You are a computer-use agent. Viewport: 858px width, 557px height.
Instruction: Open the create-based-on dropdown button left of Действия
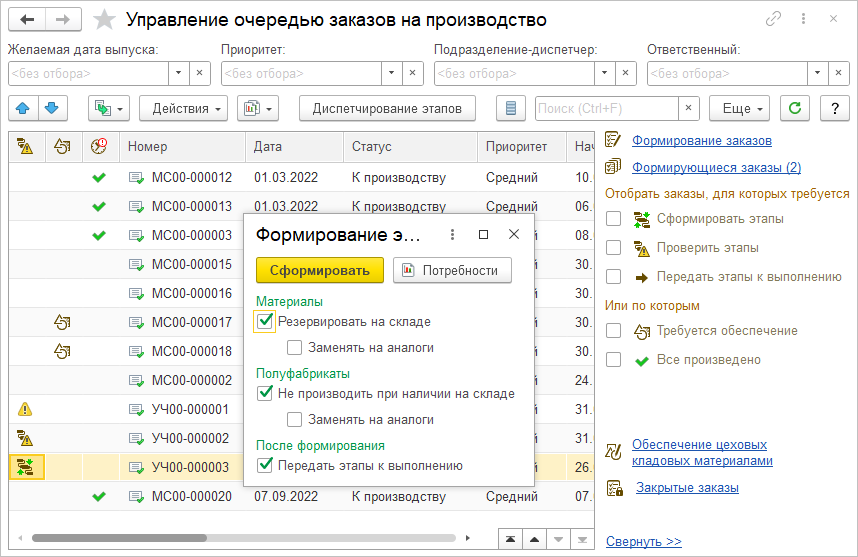click(x=108, y=108)
